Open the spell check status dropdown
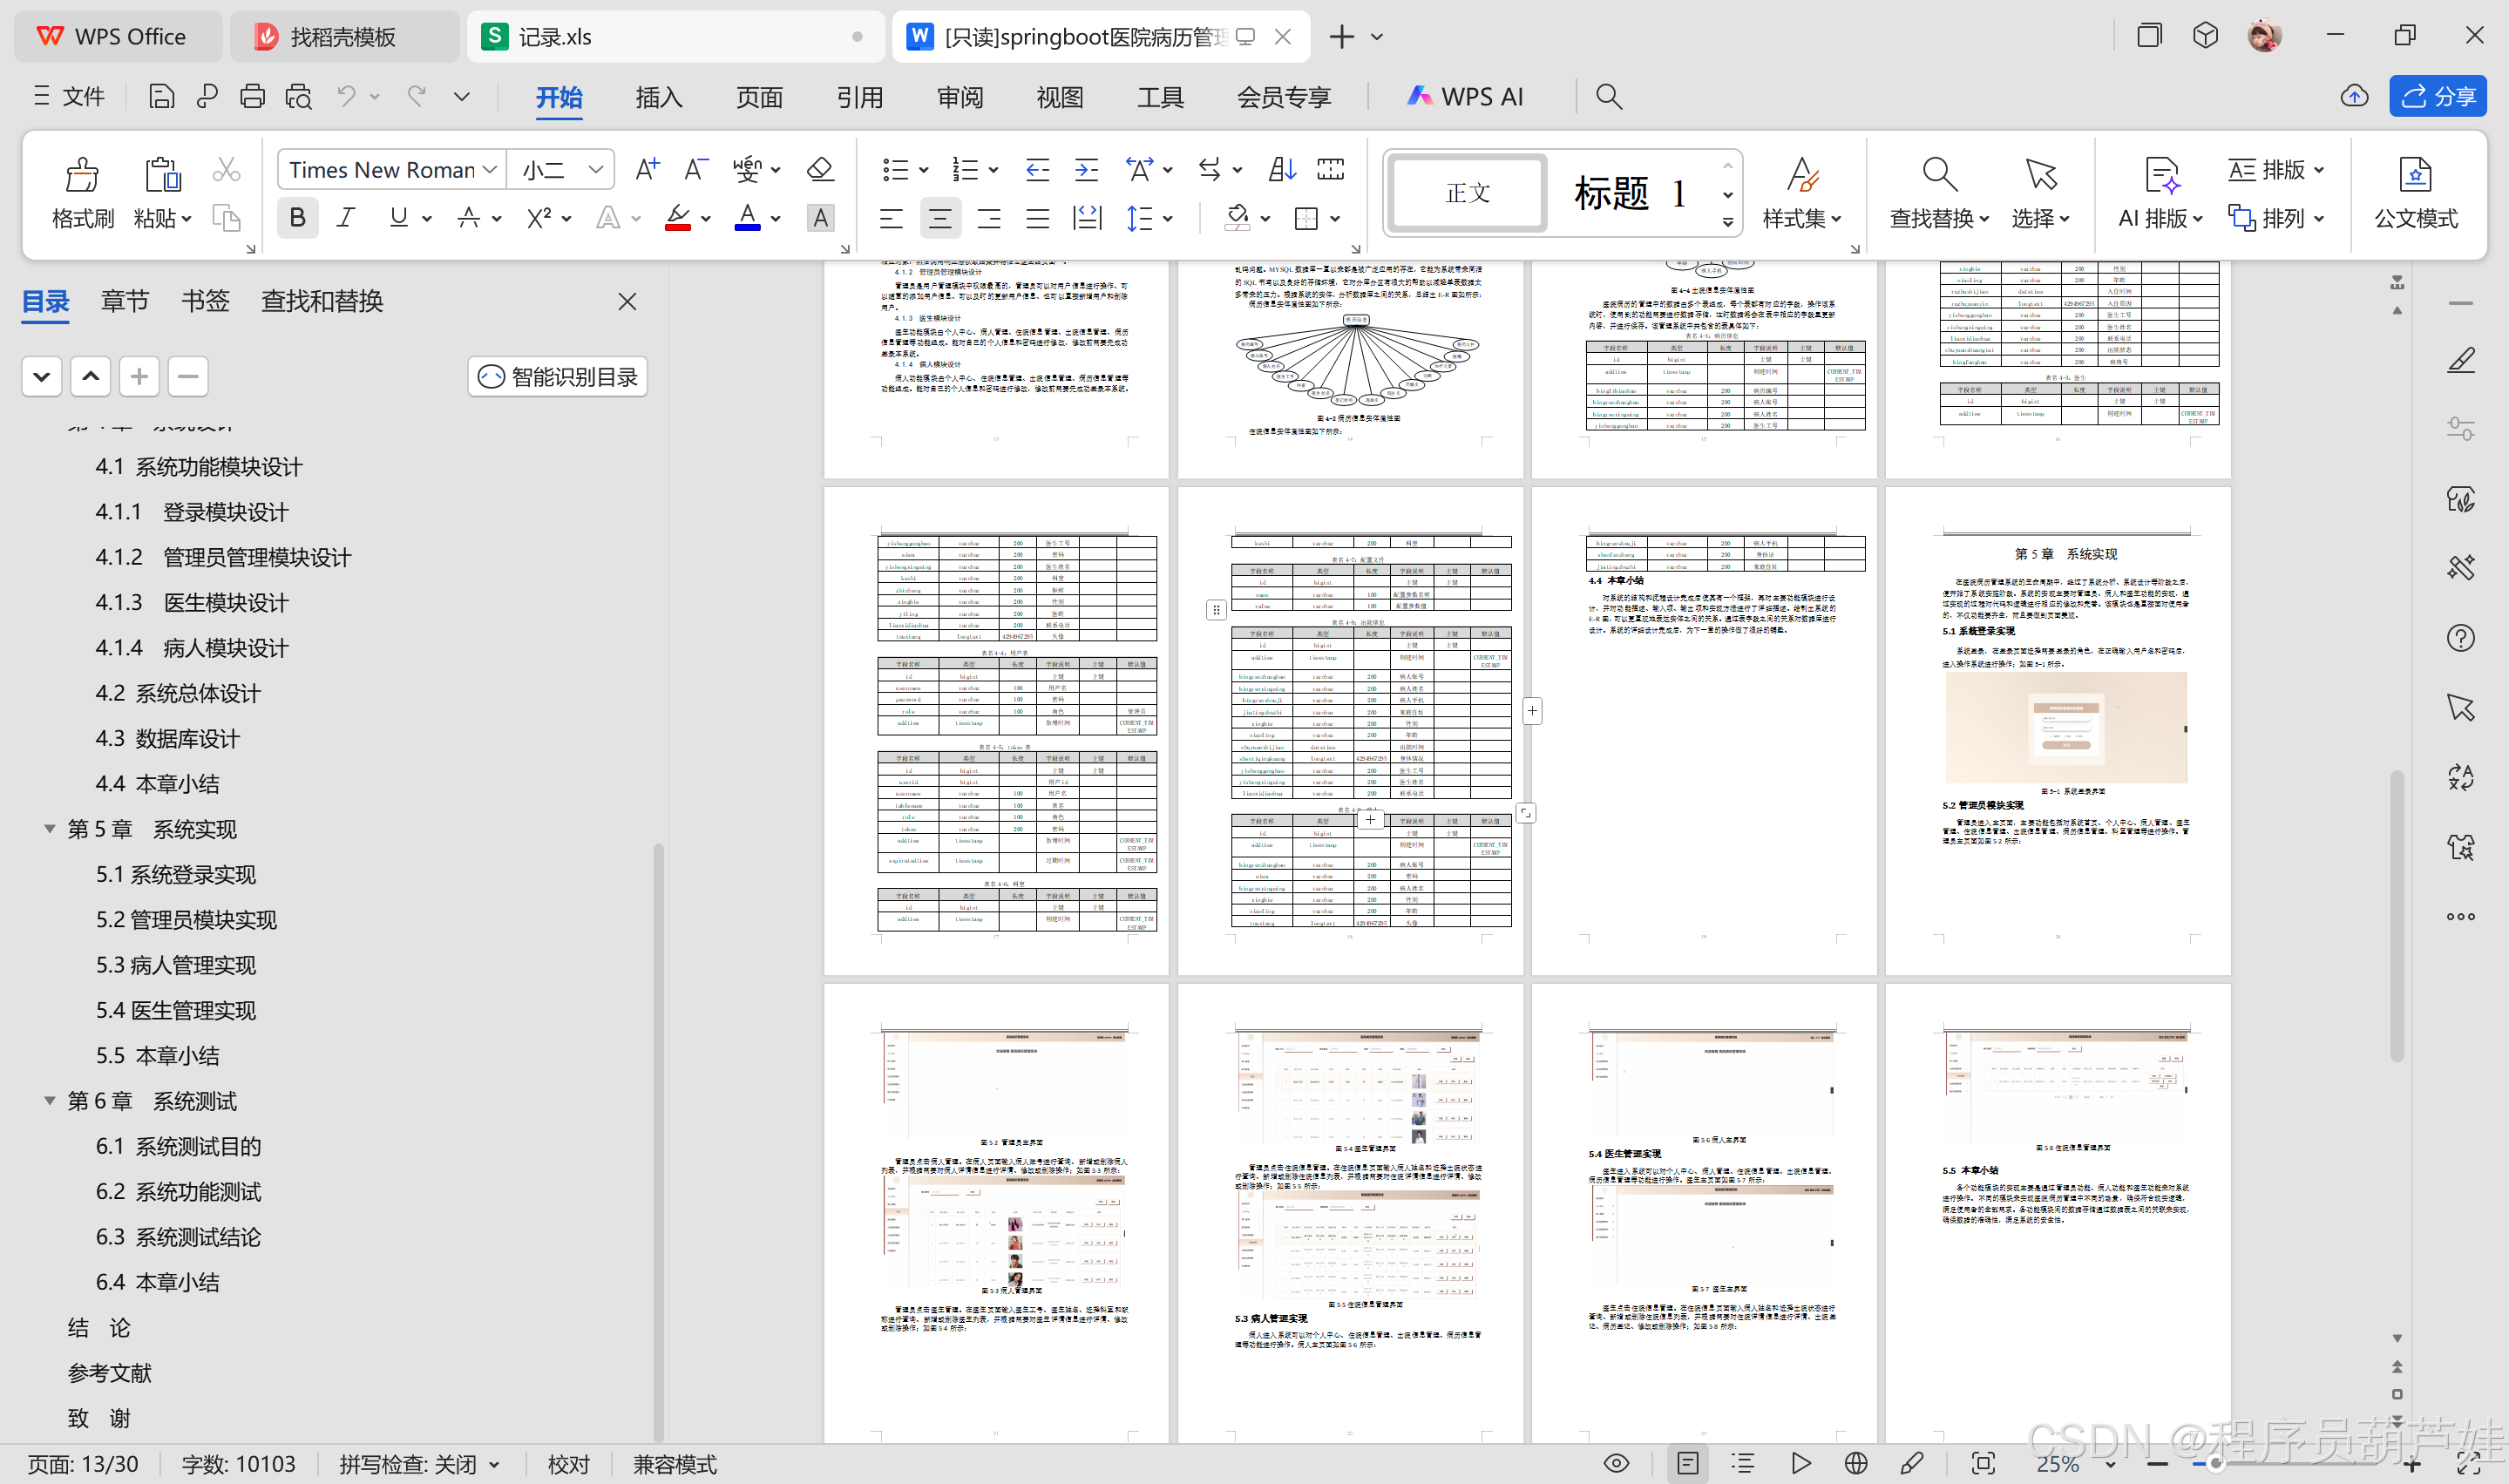This screenshot has height=1484, width=2509. [x=494, y=1465]
